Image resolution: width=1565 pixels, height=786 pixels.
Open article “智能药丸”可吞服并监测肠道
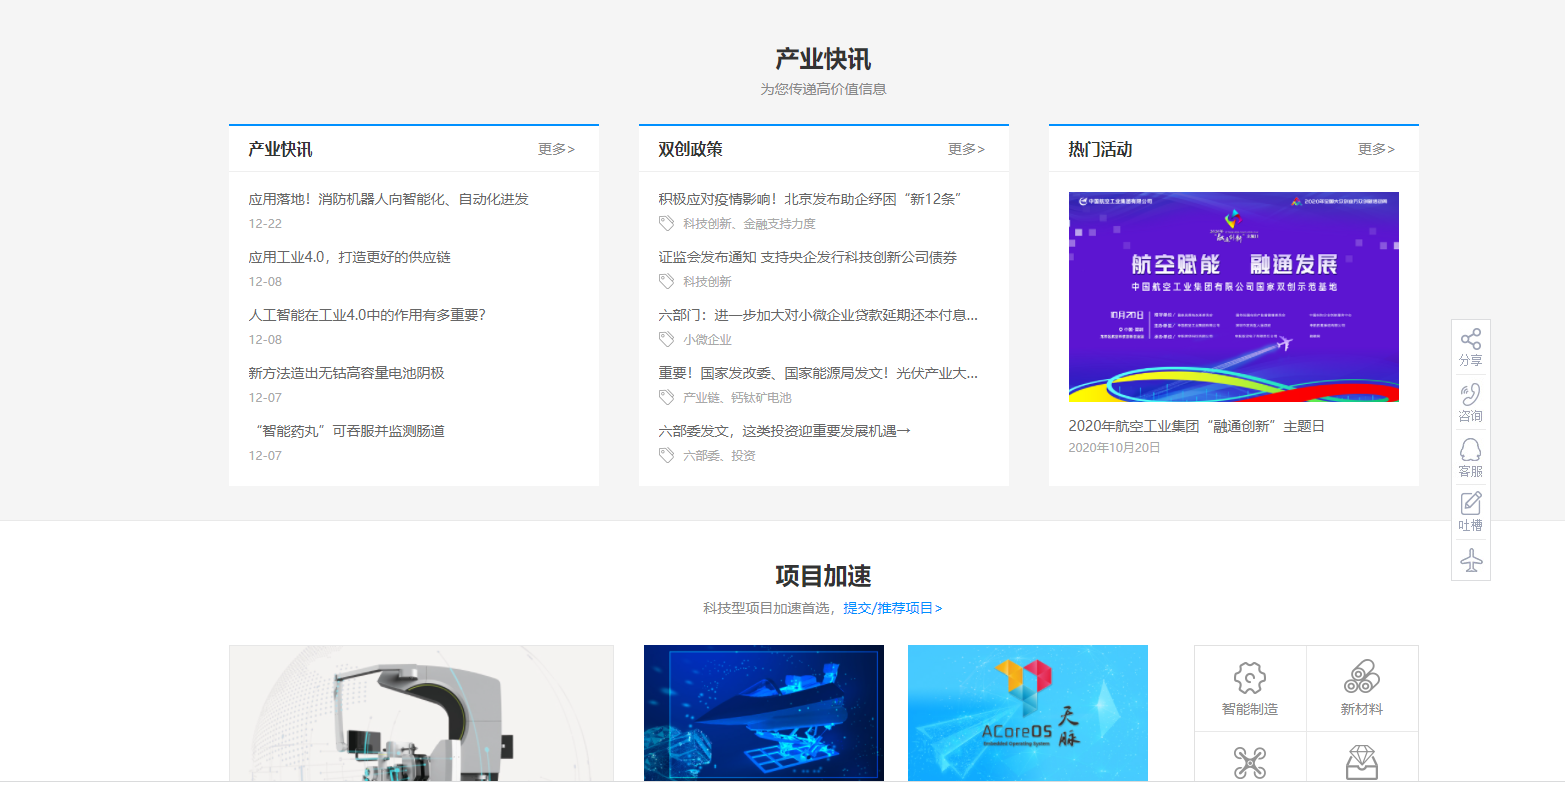(x=346, y=431)
